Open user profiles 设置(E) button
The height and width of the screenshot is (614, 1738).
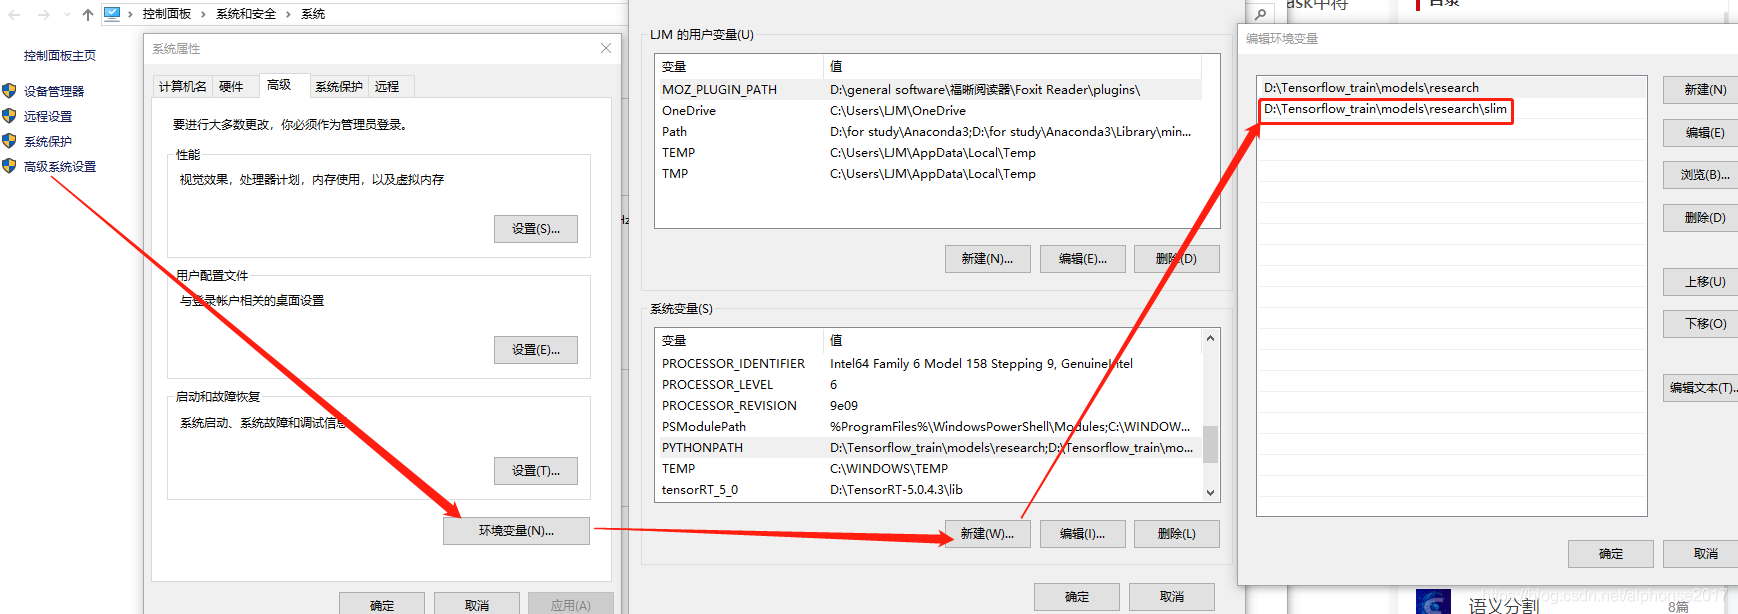point(536,350)
